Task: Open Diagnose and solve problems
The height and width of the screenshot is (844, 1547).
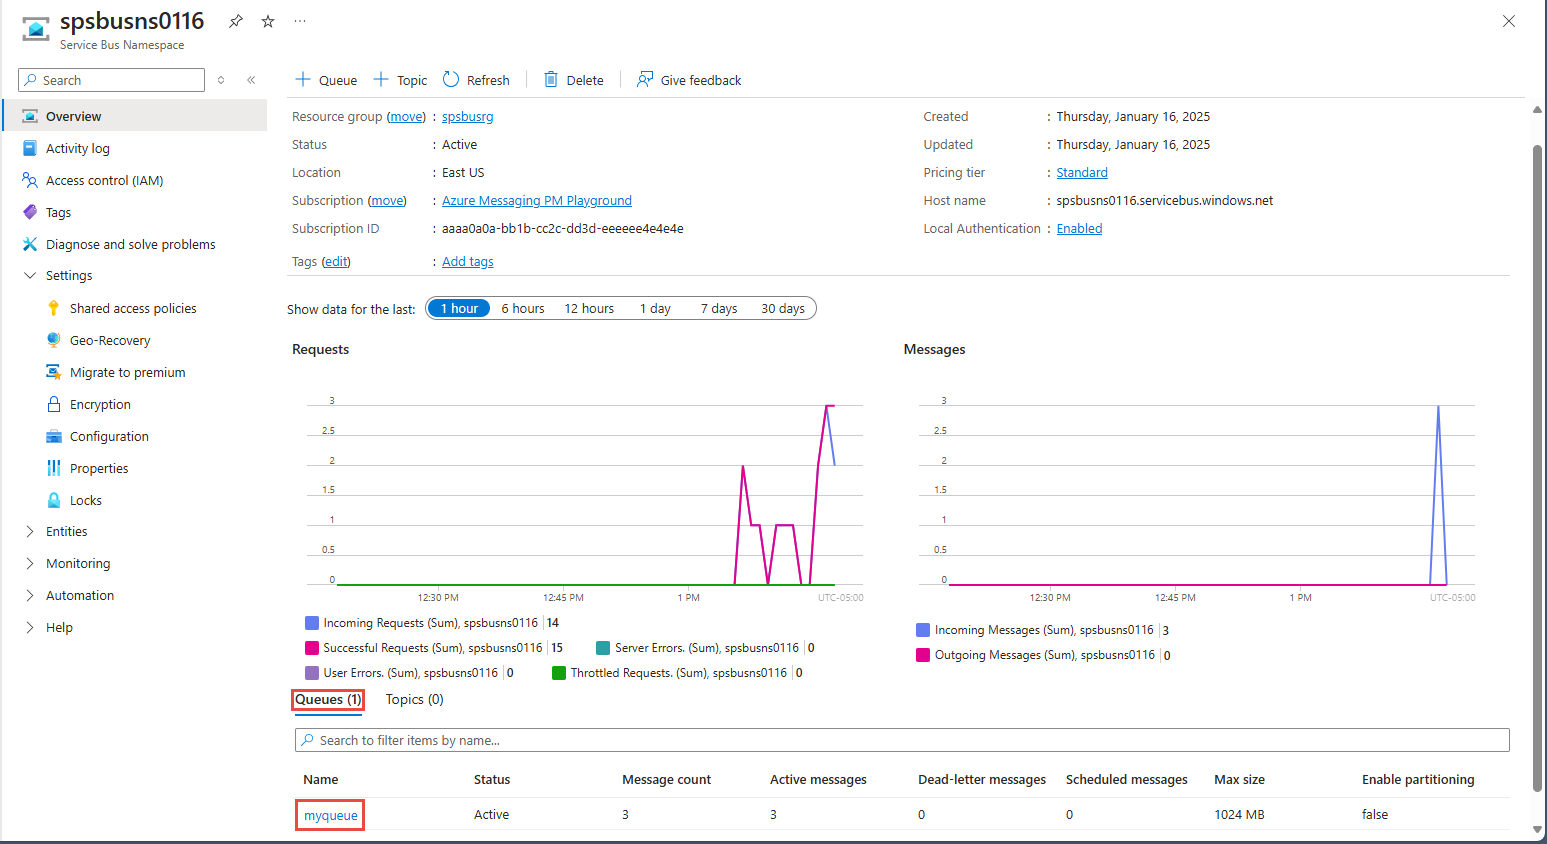Action: point(130,243)
